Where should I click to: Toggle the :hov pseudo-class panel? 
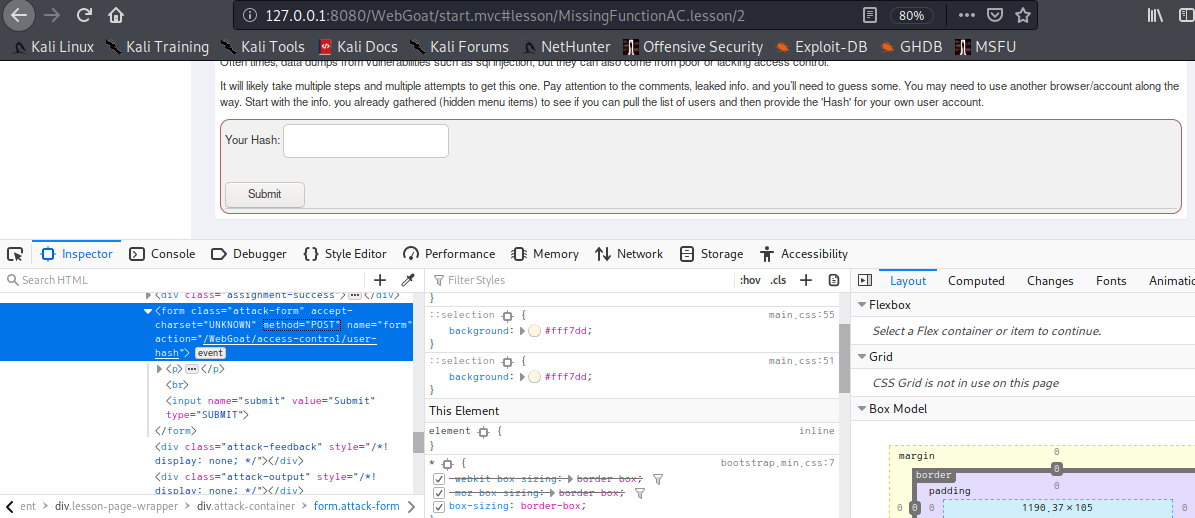click(x=750, y=280)
